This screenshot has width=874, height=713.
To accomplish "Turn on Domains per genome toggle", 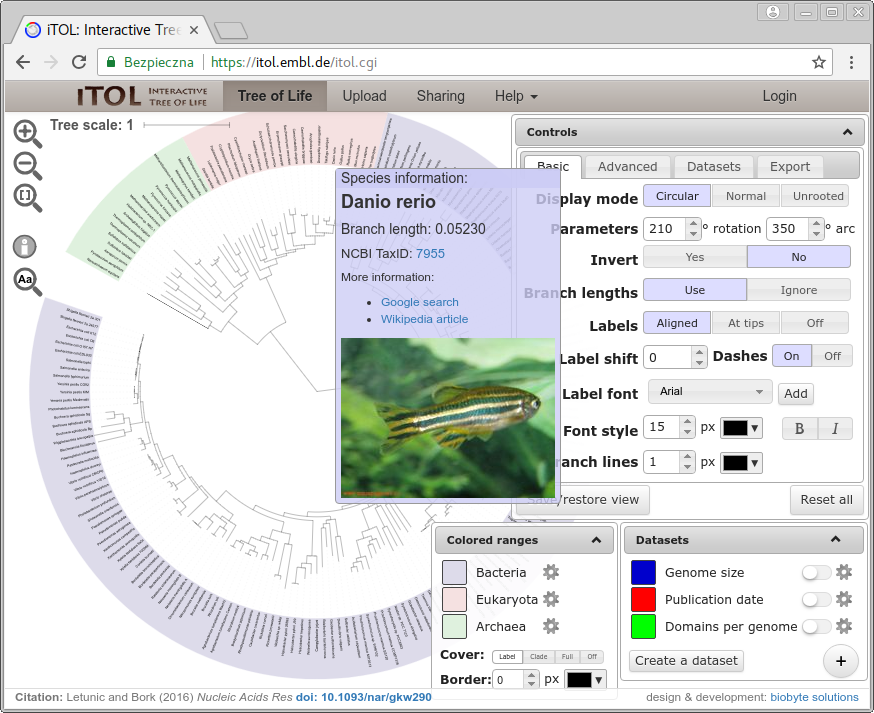I will tap(816, 627).
